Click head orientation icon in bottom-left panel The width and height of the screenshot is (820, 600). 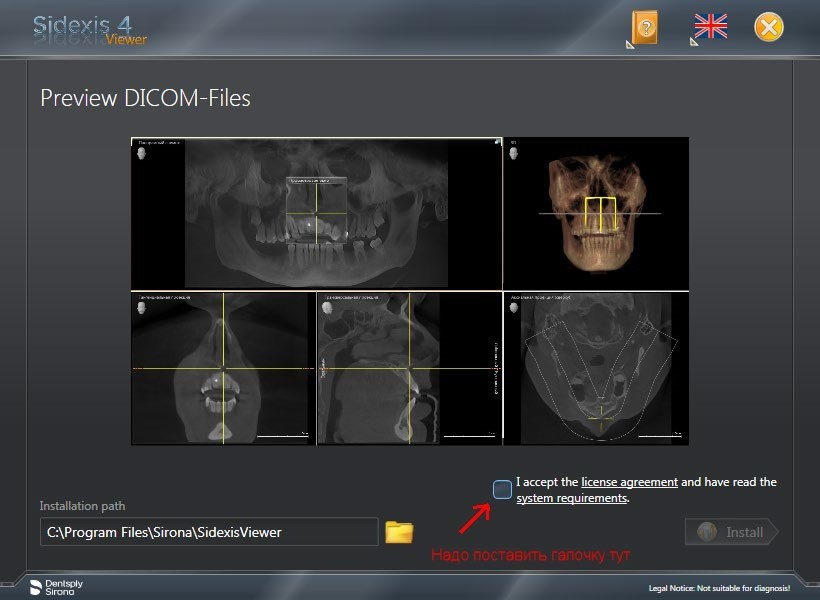pyautogui.click(x=140, y=307)
